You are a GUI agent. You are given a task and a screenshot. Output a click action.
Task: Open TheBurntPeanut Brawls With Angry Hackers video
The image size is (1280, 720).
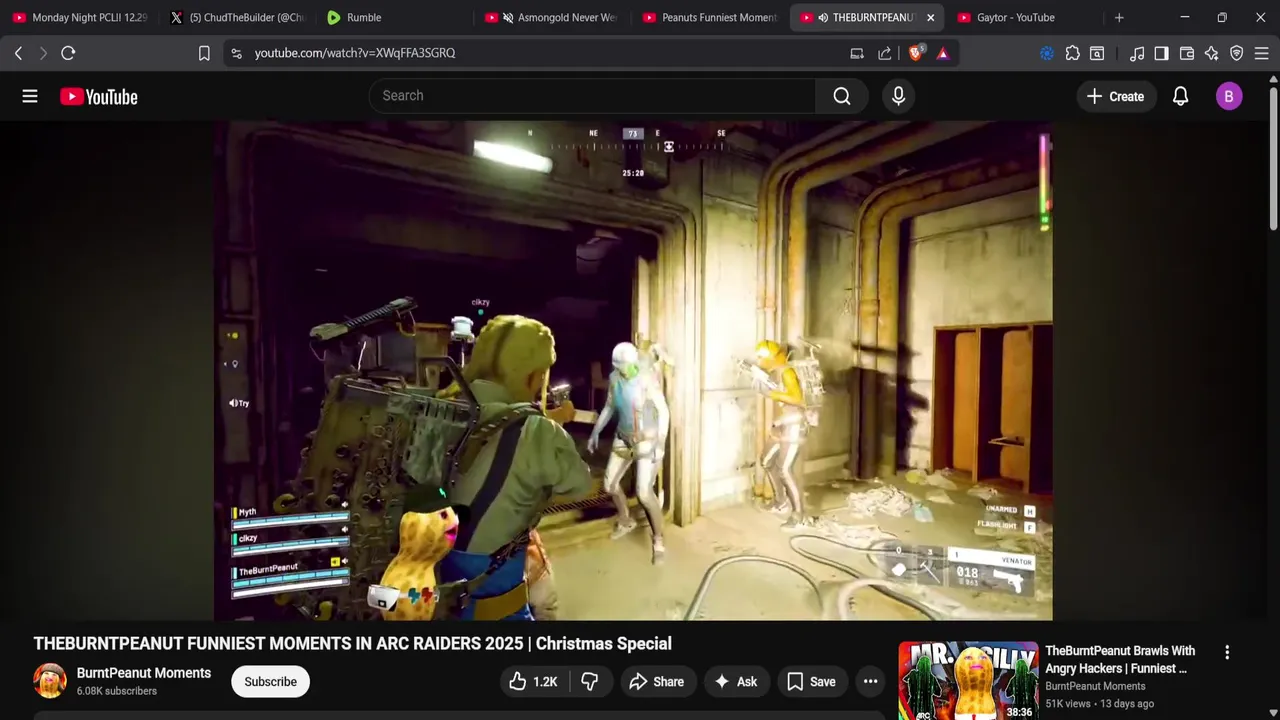[x=1120, y=659]
